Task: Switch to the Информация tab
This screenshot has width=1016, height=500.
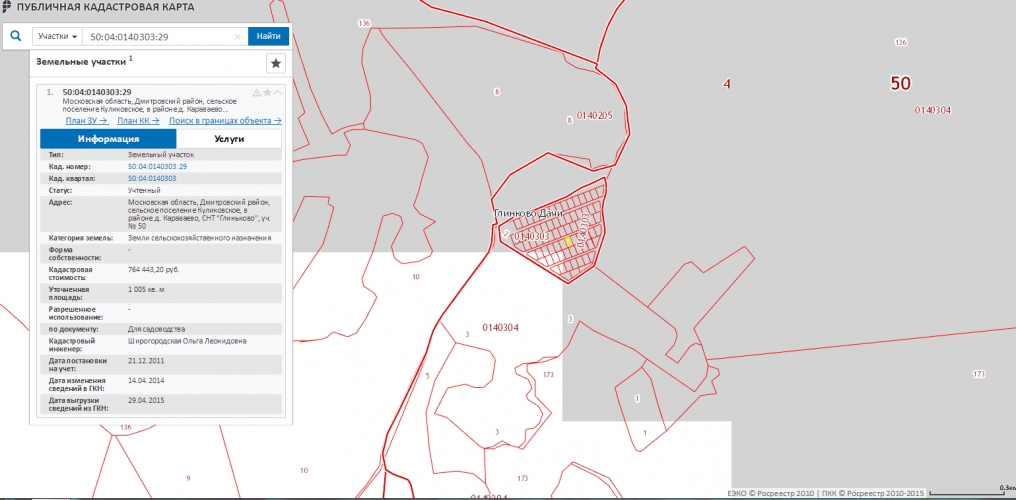Action: coord(108,139)
